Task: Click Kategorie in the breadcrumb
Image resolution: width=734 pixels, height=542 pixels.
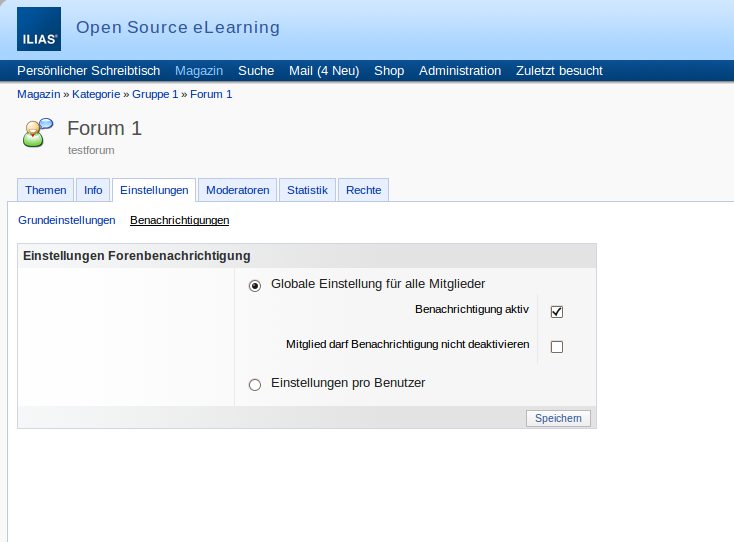Action: point(96,94)
